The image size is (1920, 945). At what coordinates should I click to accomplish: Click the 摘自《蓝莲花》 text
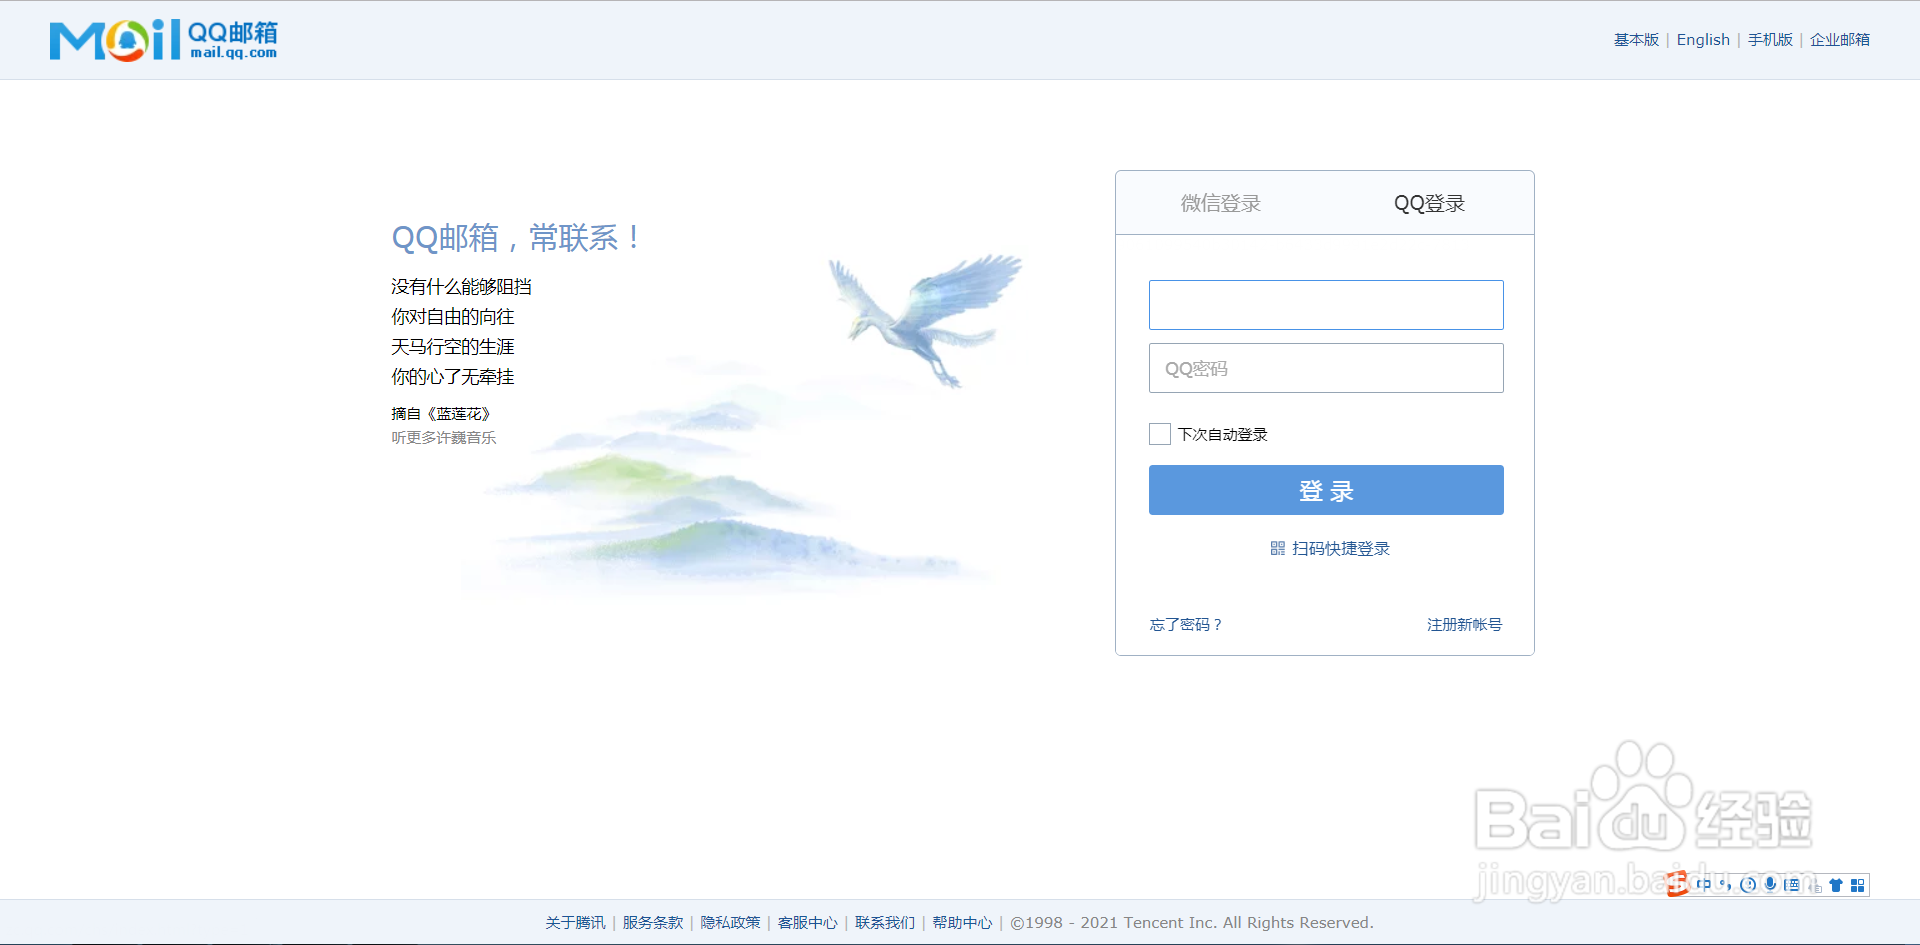tap(441, 413)
